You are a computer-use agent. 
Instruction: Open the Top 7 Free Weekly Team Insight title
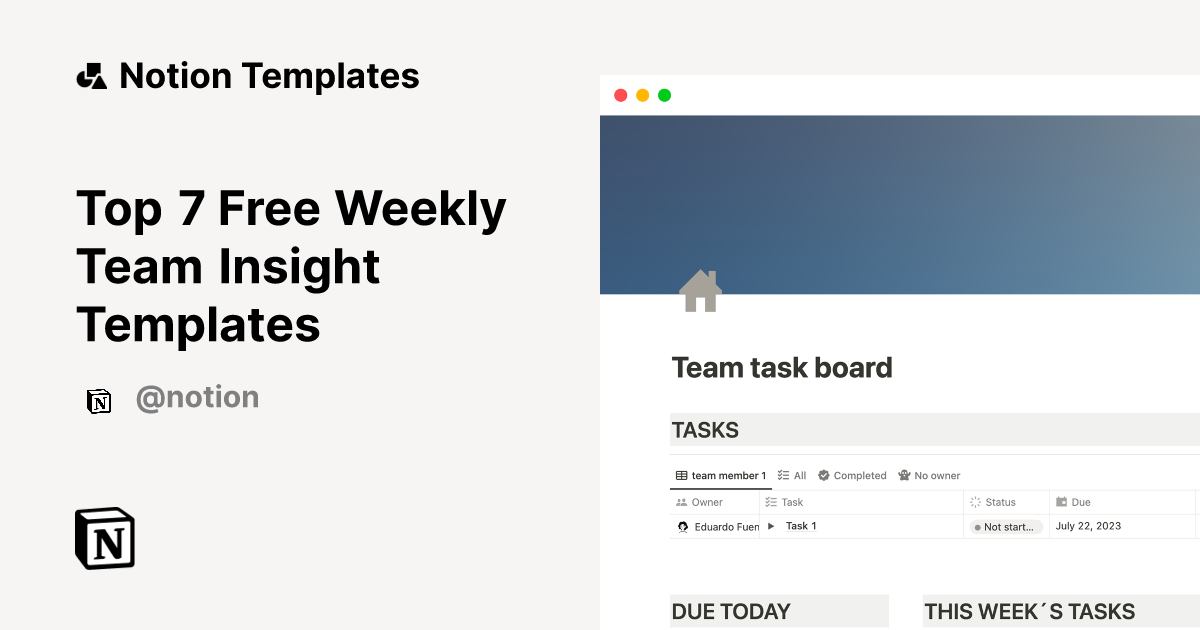click(x=291, y=266)
